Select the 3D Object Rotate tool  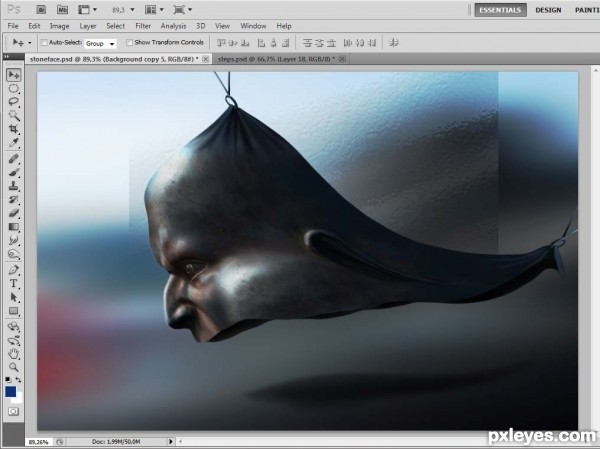(x=14, y=327)
